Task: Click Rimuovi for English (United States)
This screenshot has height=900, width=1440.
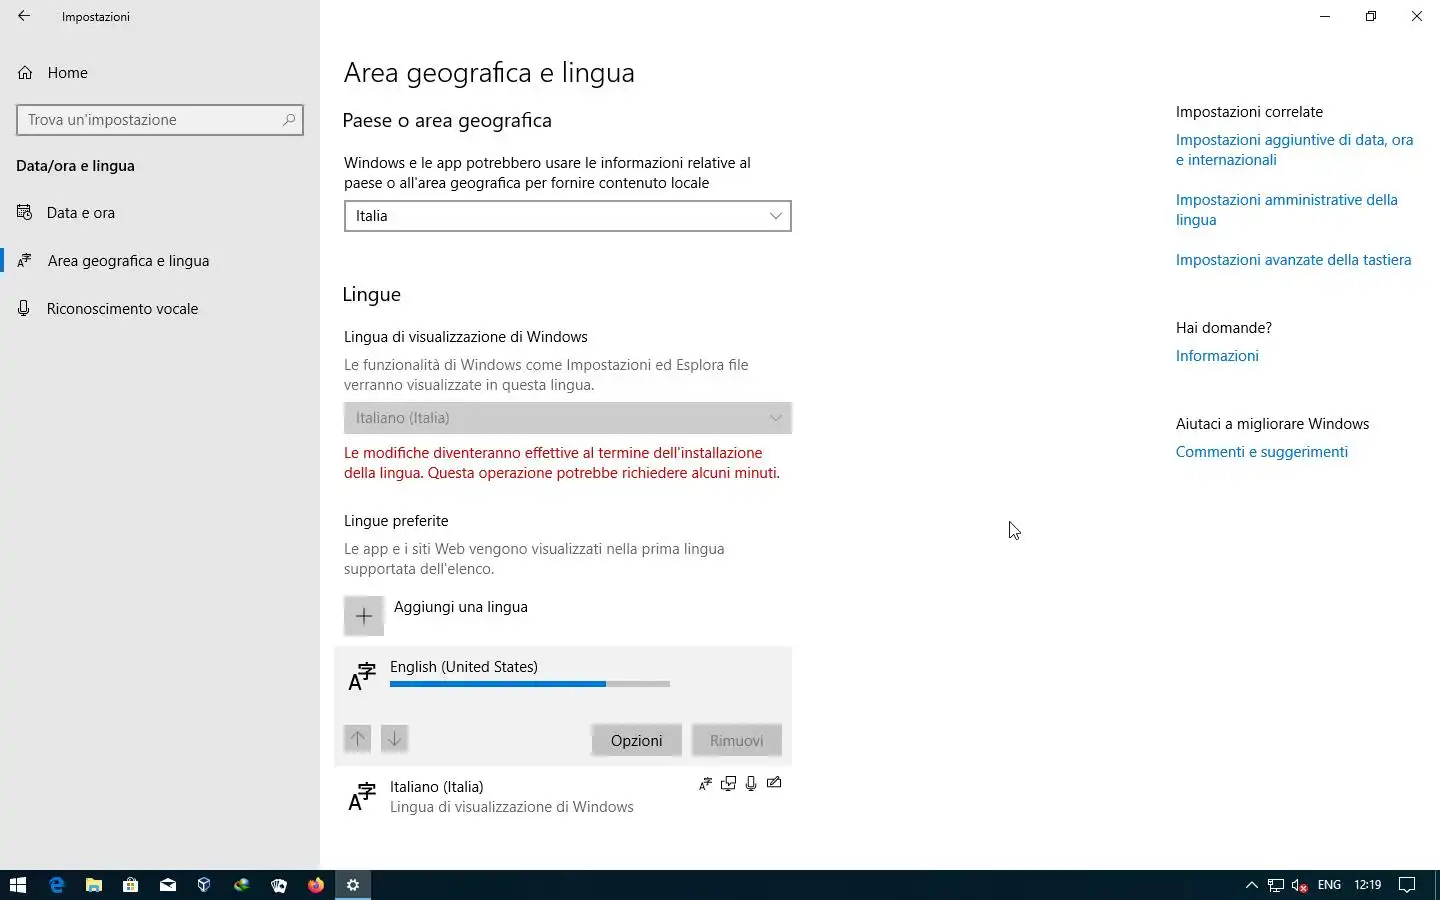Action: tap(736, 741)
